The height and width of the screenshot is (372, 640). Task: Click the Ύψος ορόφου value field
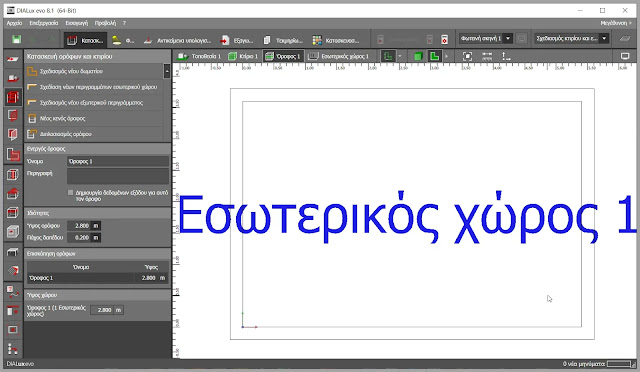[x=80, y=225]
